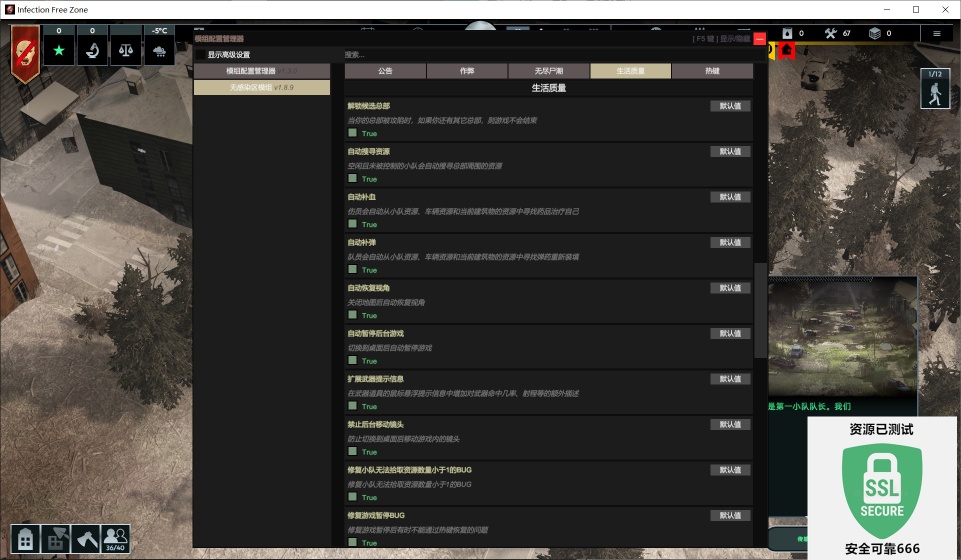Switch to the 公告 tab
Screen dimensions: 961x560
coord(386,71)
